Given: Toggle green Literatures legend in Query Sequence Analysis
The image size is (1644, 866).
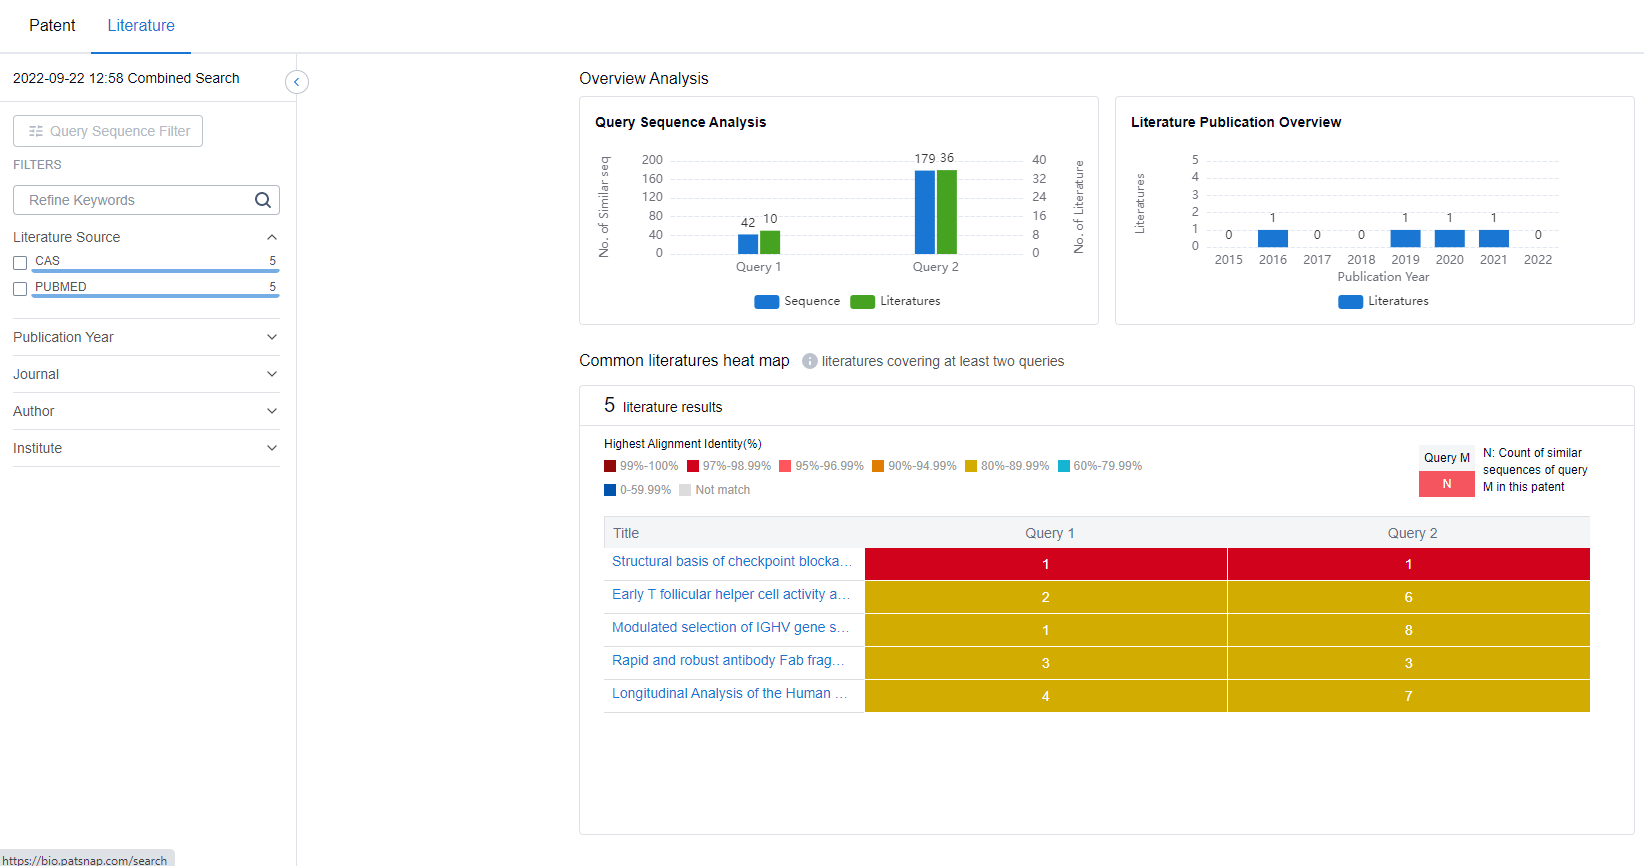Looking at the screenshot, I should point(862,302).
